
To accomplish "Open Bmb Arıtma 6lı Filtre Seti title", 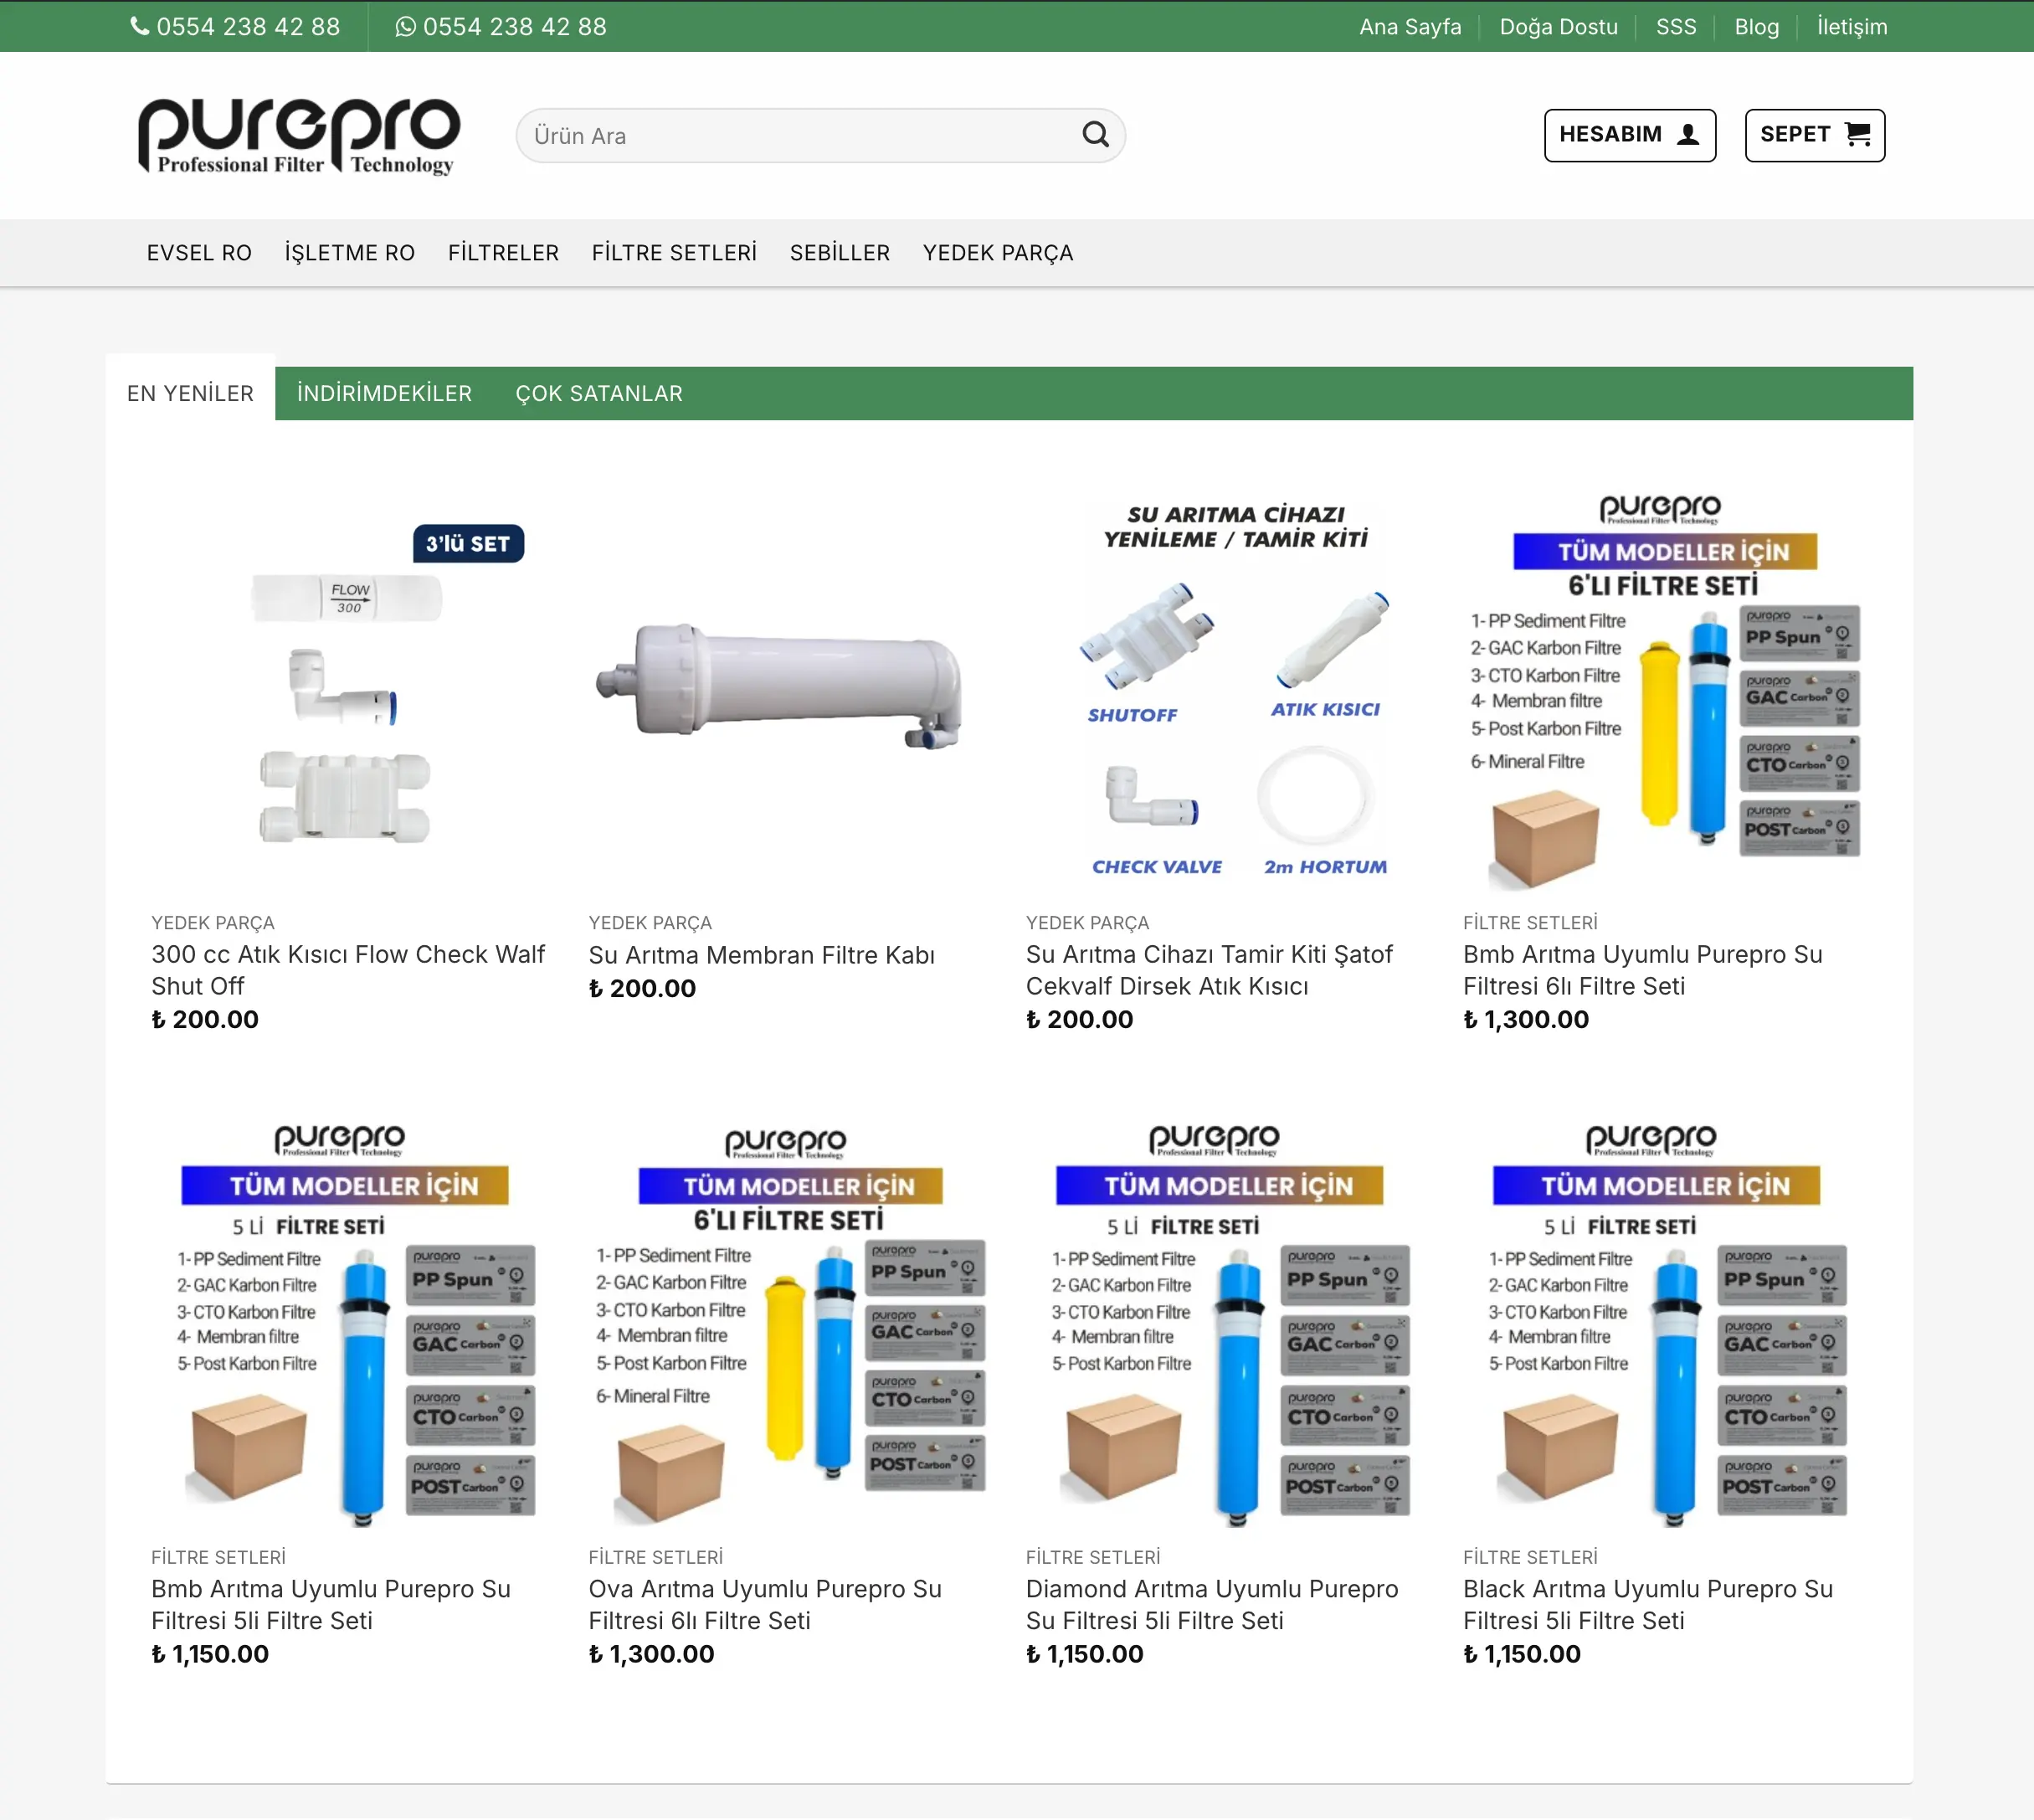I will point(1642,970).
